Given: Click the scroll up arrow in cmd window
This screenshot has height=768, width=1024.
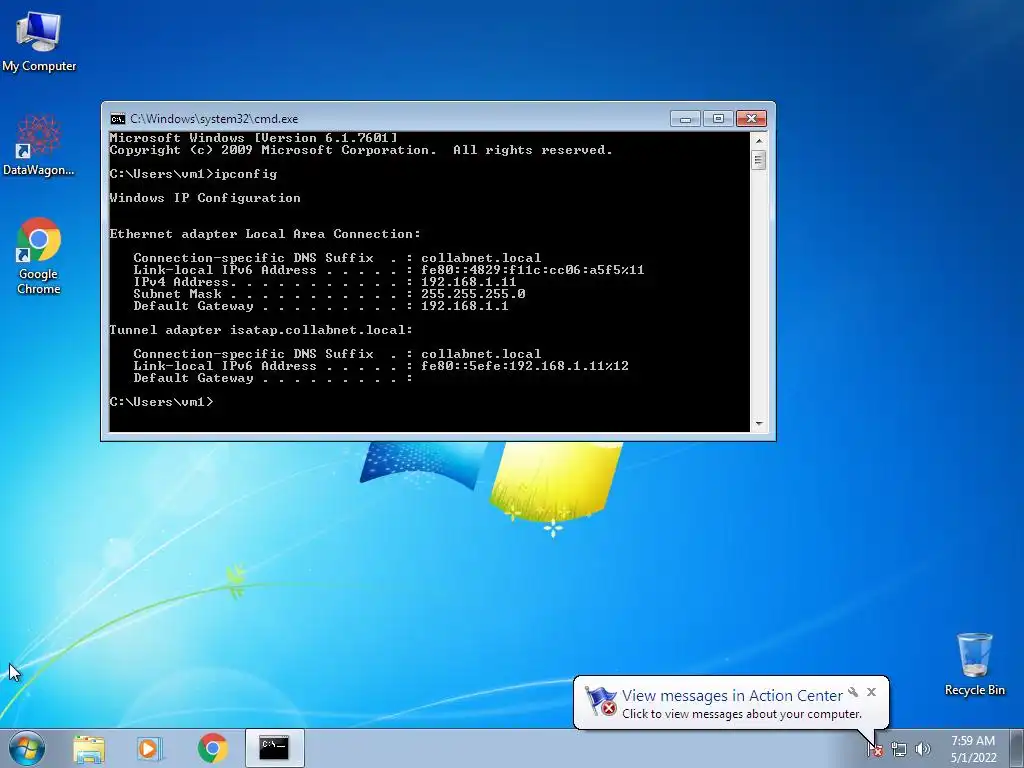Looking at the screenshot, I should [x=758, y=140].
